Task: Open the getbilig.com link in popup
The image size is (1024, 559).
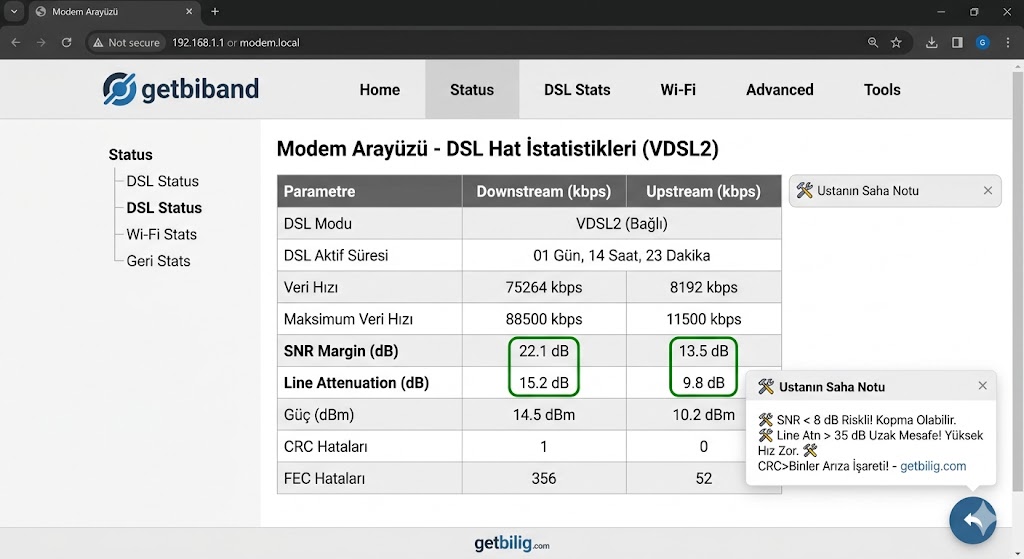Action: pos(933,466)
